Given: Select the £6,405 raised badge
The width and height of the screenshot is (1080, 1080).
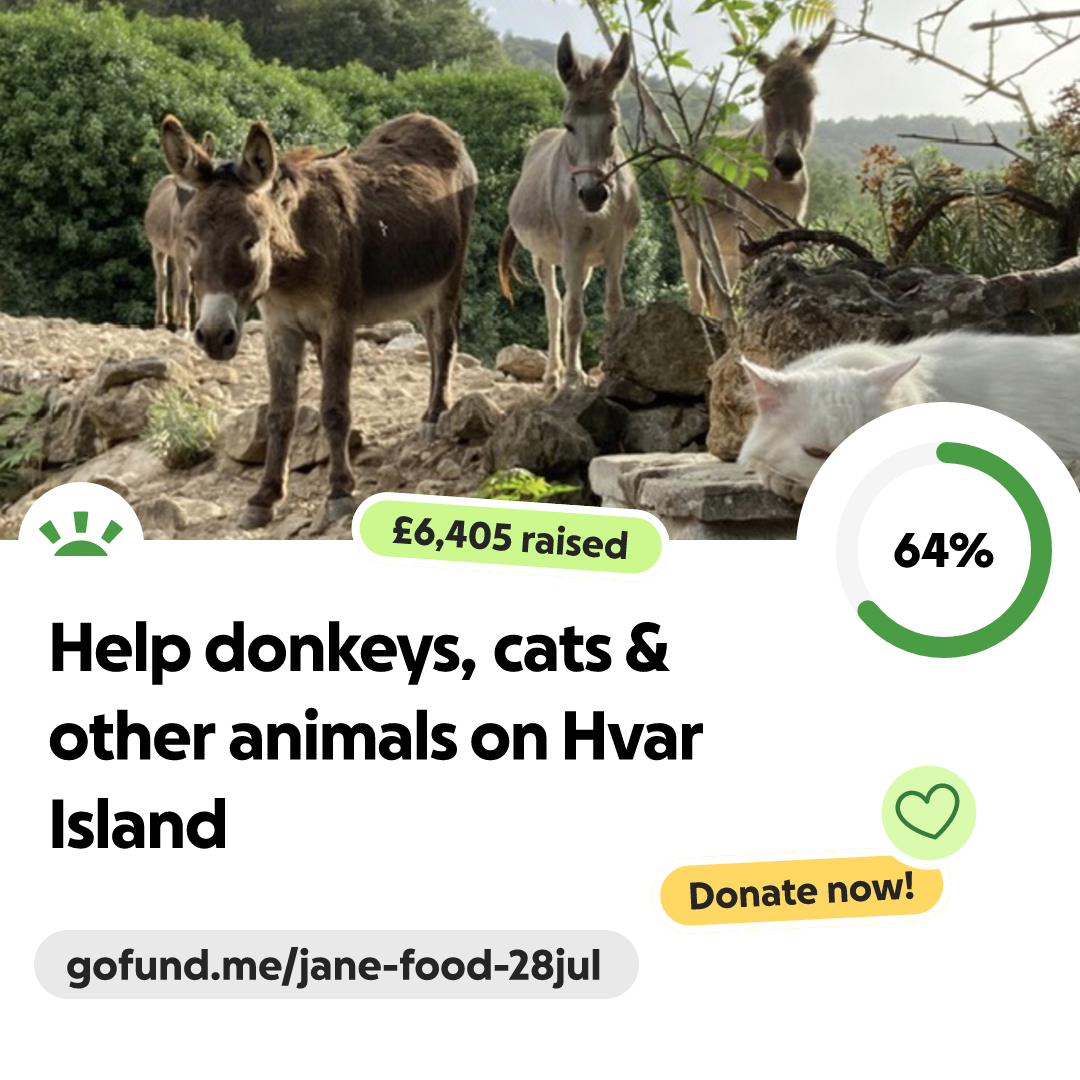Looking at the screenshot, I should 509,537.
